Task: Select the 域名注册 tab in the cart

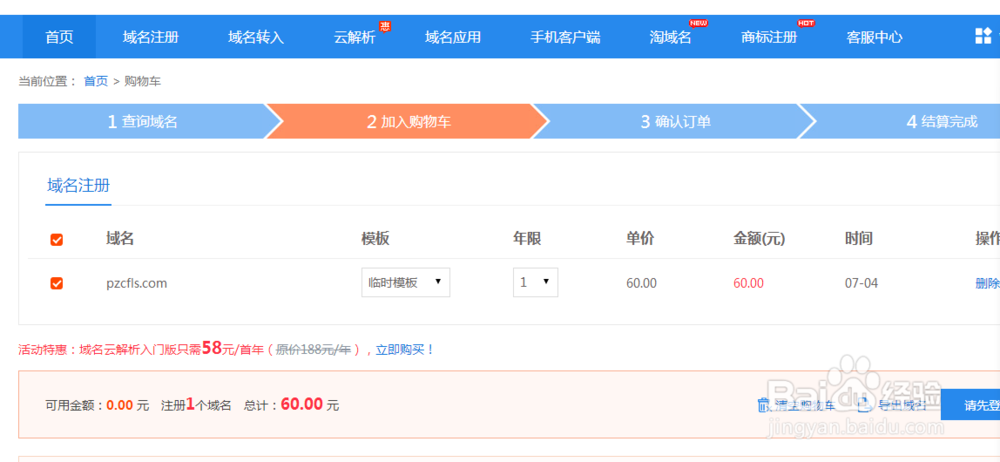Action: [x=78, y=186]
